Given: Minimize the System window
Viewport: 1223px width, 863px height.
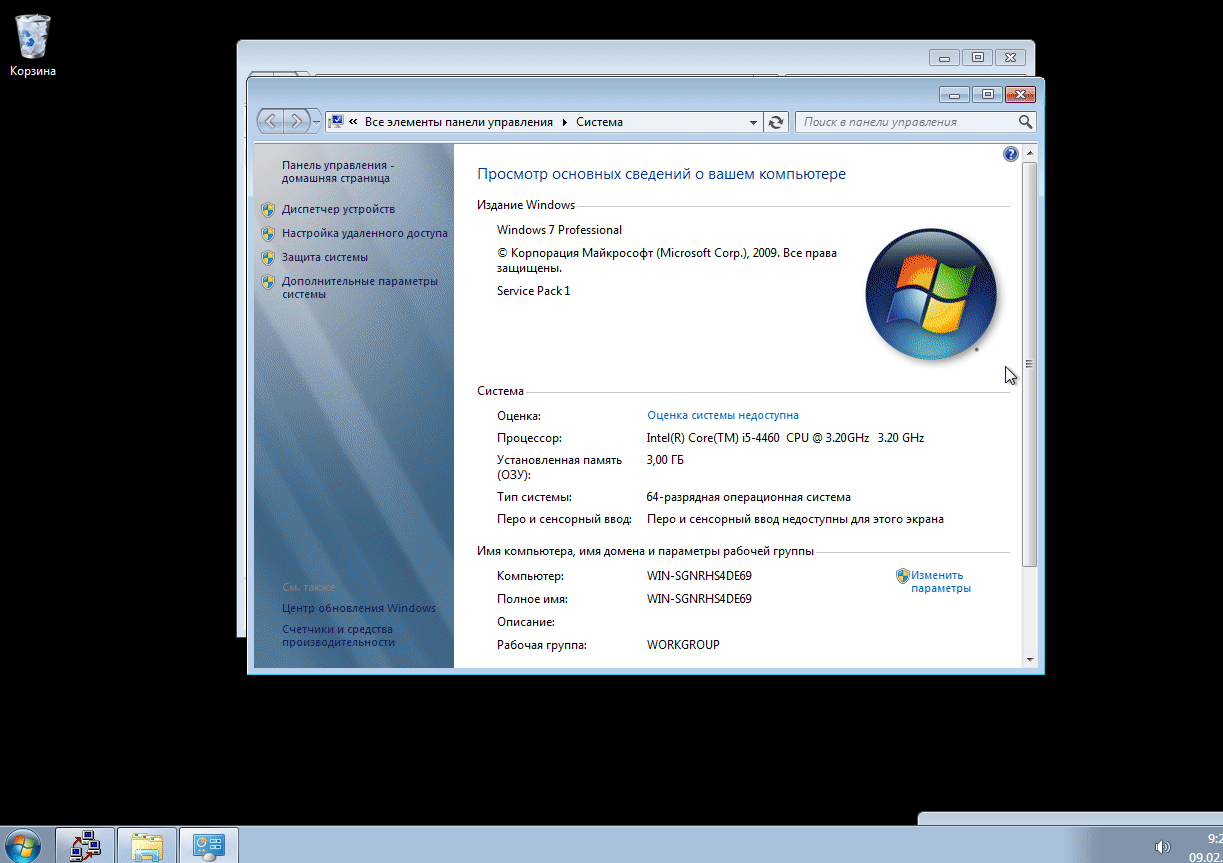Looking at the screenshot, I should pos(954,94).
